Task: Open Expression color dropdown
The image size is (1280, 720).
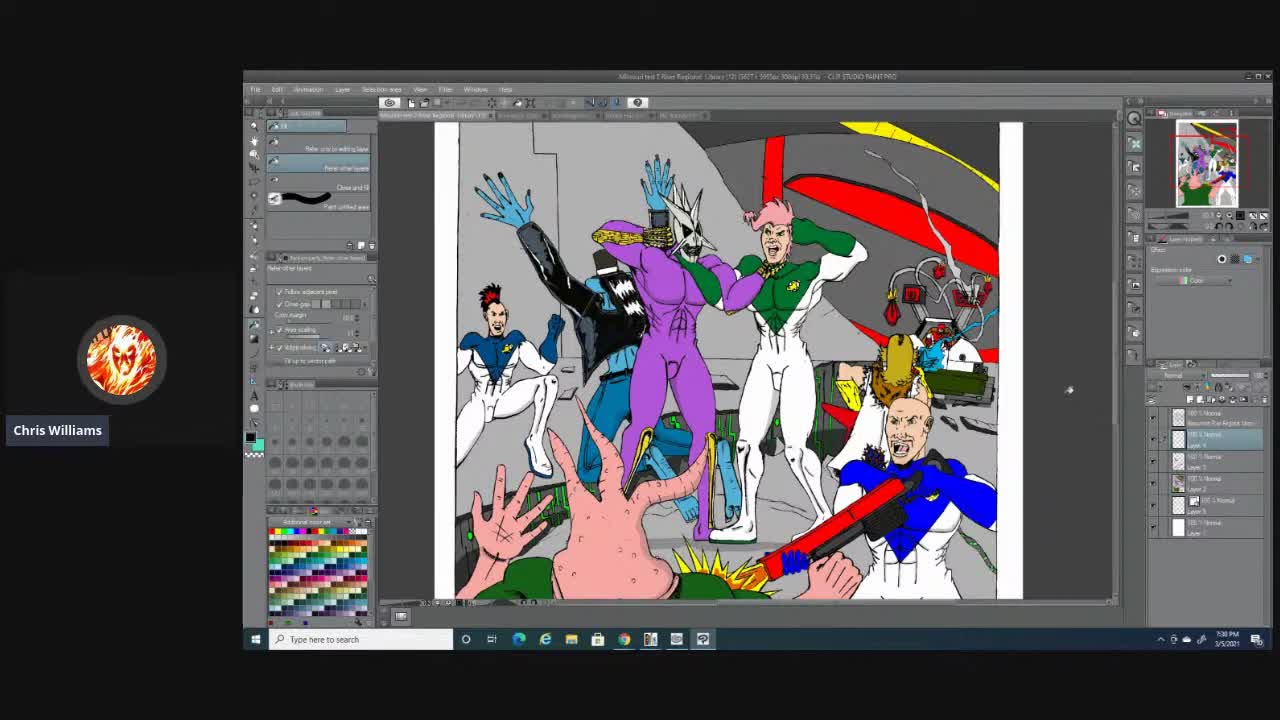Action: 1195,281
